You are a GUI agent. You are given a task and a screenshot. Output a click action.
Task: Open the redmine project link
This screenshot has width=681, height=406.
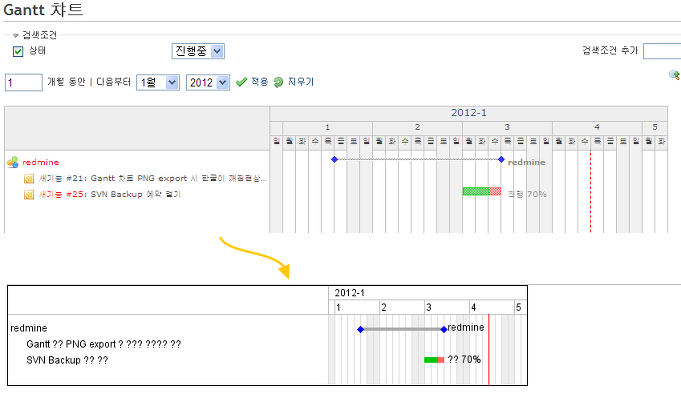[x=41, y=162]
